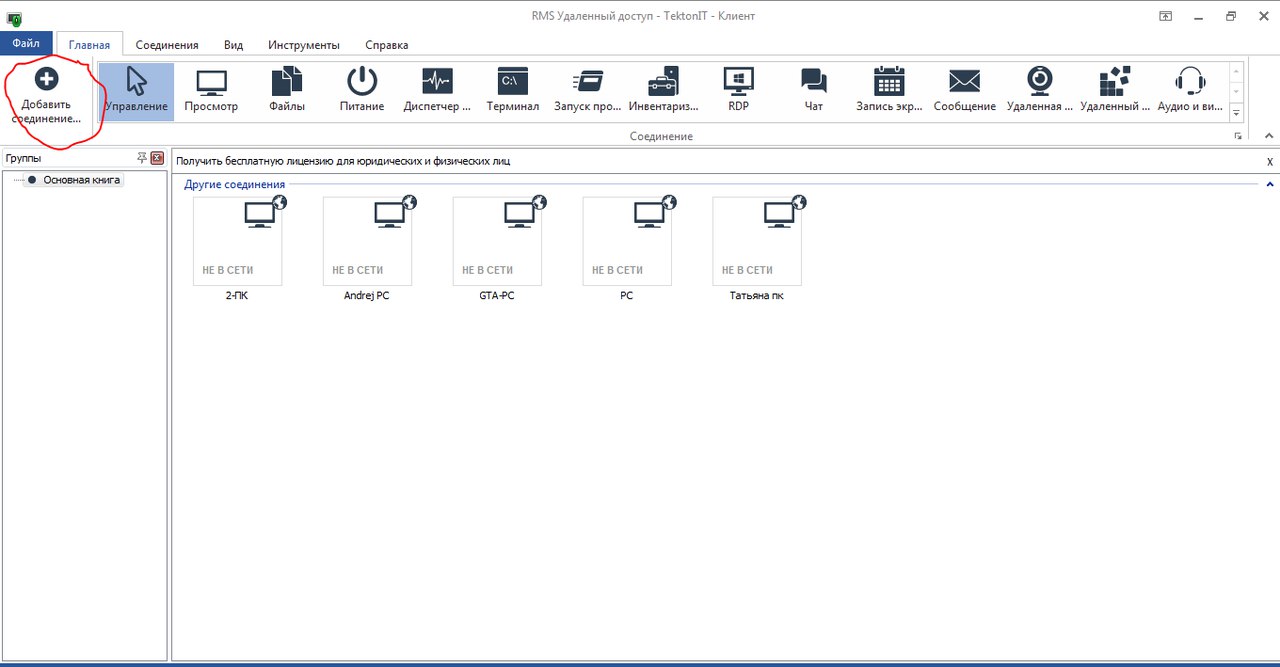Expand the connection modes ribbon gallery
This screenshot has height=667, width=1280.
click(x=1236, y=114)
